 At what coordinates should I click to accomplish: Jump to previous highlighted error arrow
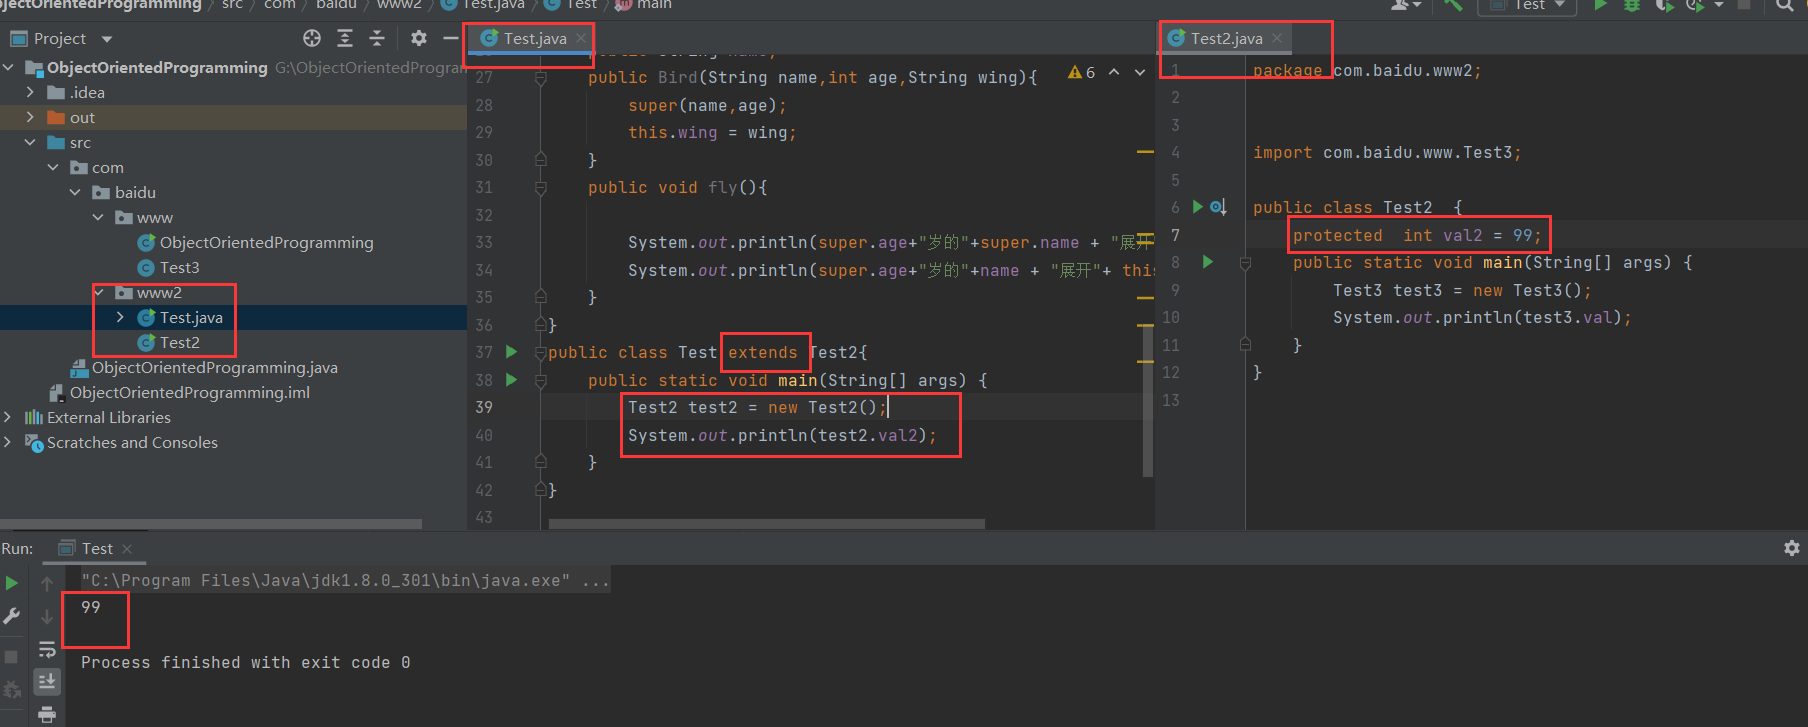click(x=1114, y=72)
